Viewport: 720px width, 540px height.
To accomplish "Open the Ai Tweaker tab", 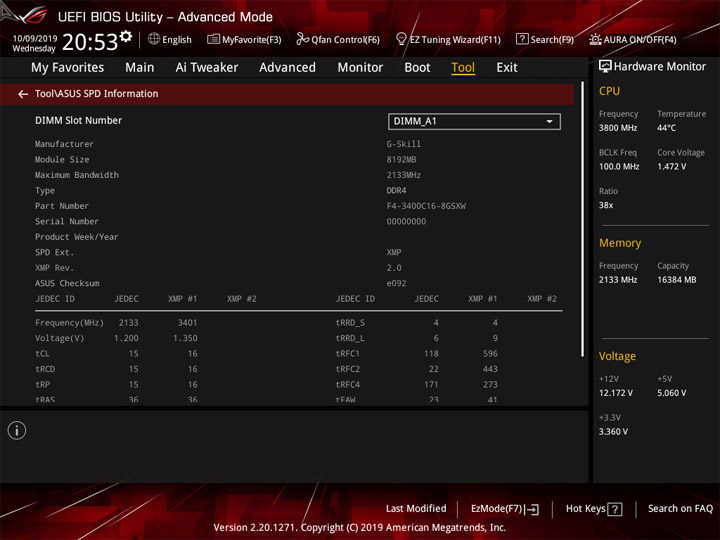I will 207,68.
